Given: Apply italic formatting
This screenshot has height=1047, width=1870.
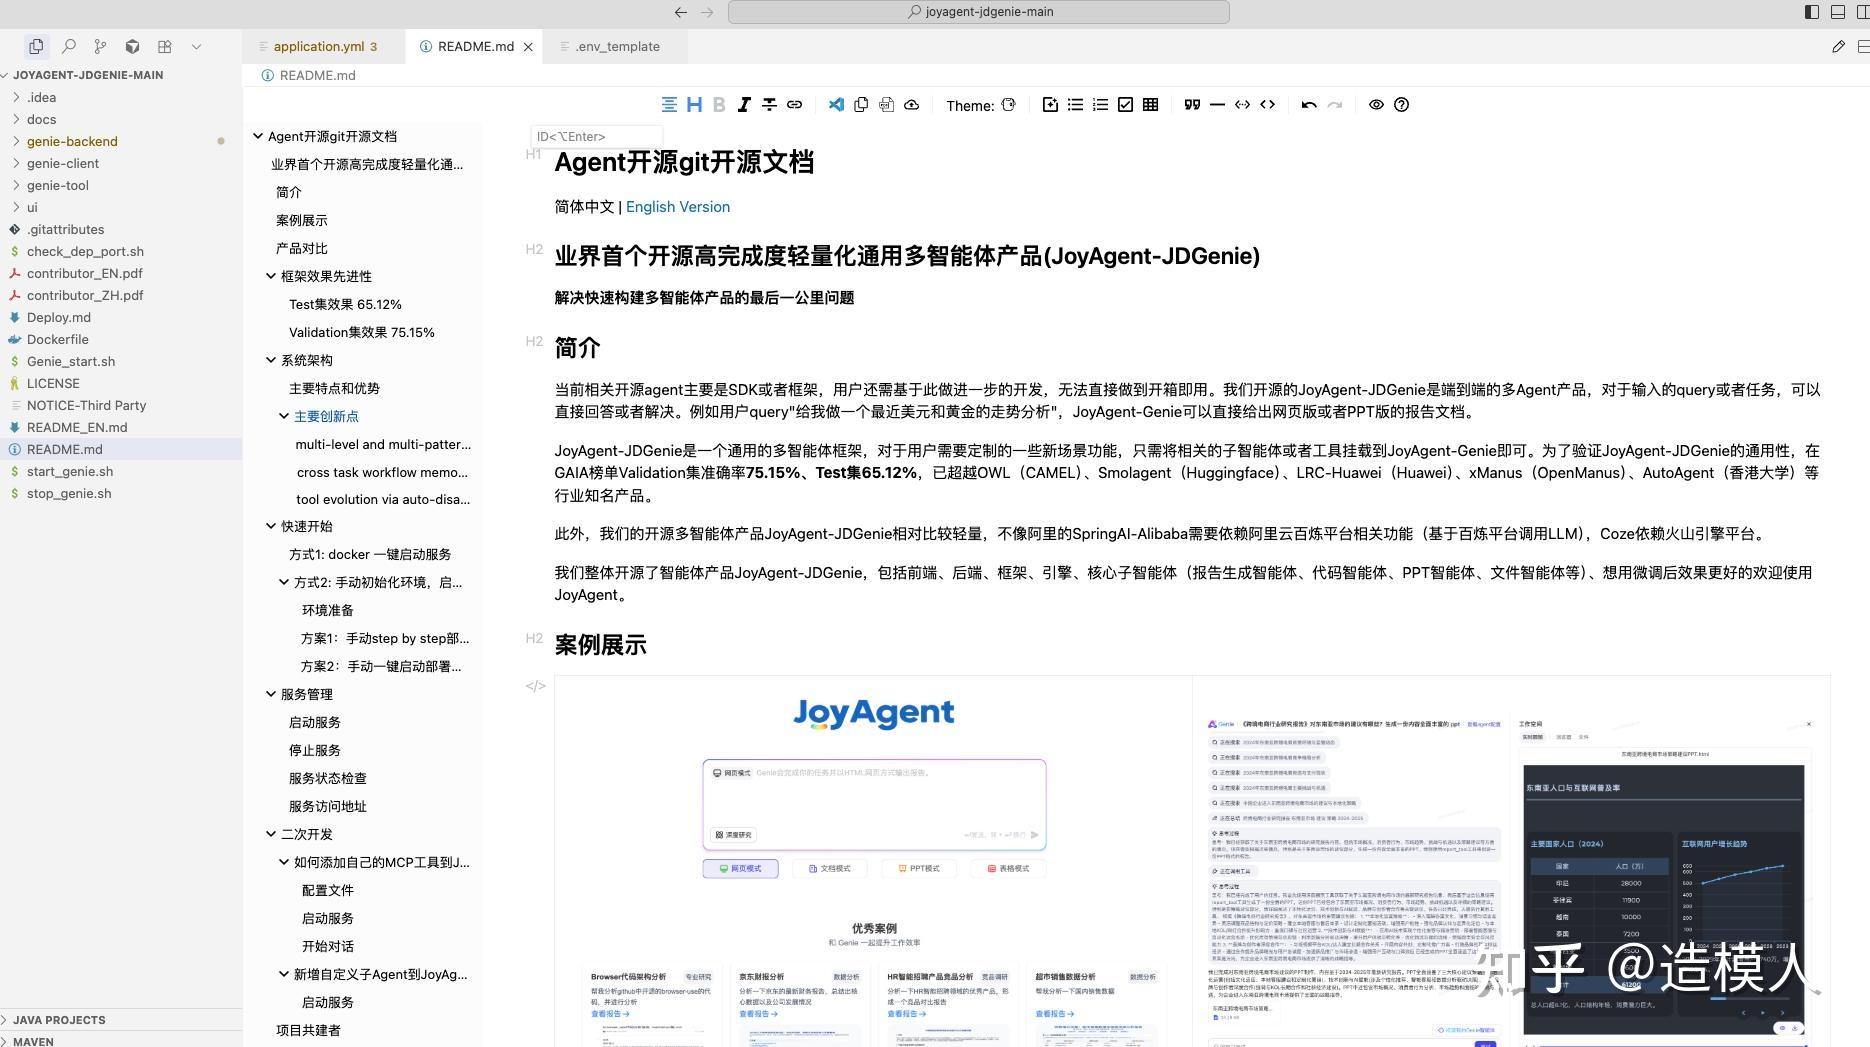Looking at the screenshot, I should (x=744, y=104).
